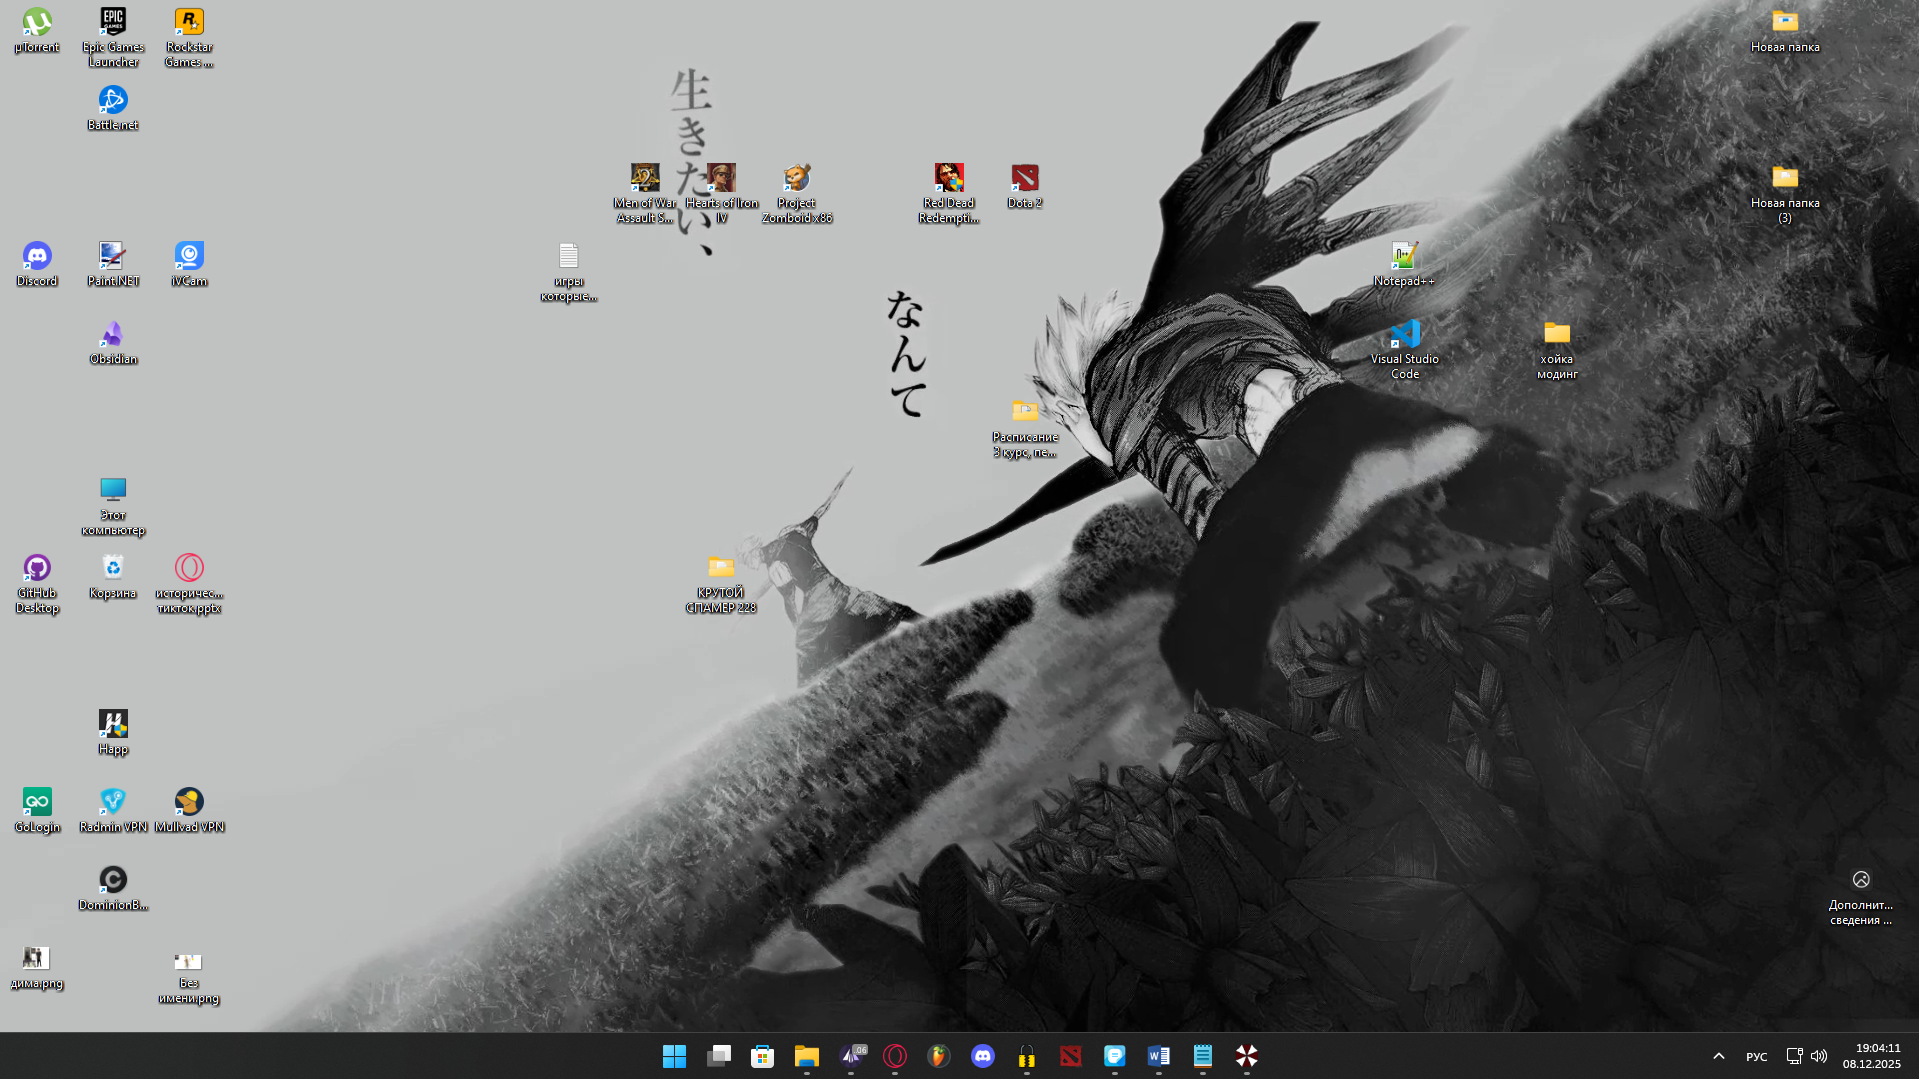Select the iVCam desktop icon
Screen dimensions: 1919x1079
189,265
